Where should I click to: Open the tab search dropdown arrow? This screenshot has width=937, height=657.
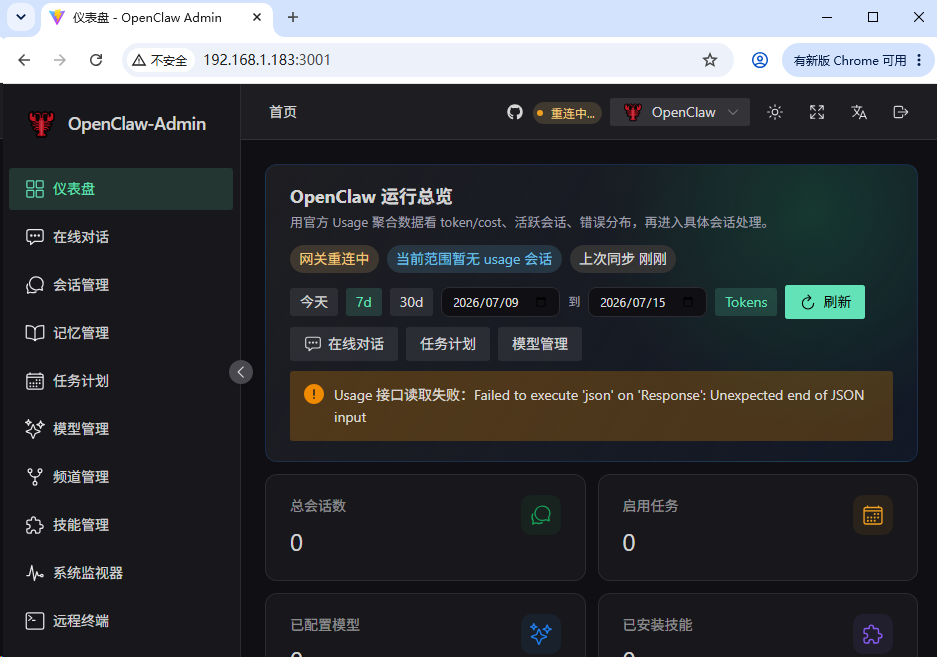[x=21, y=17]
